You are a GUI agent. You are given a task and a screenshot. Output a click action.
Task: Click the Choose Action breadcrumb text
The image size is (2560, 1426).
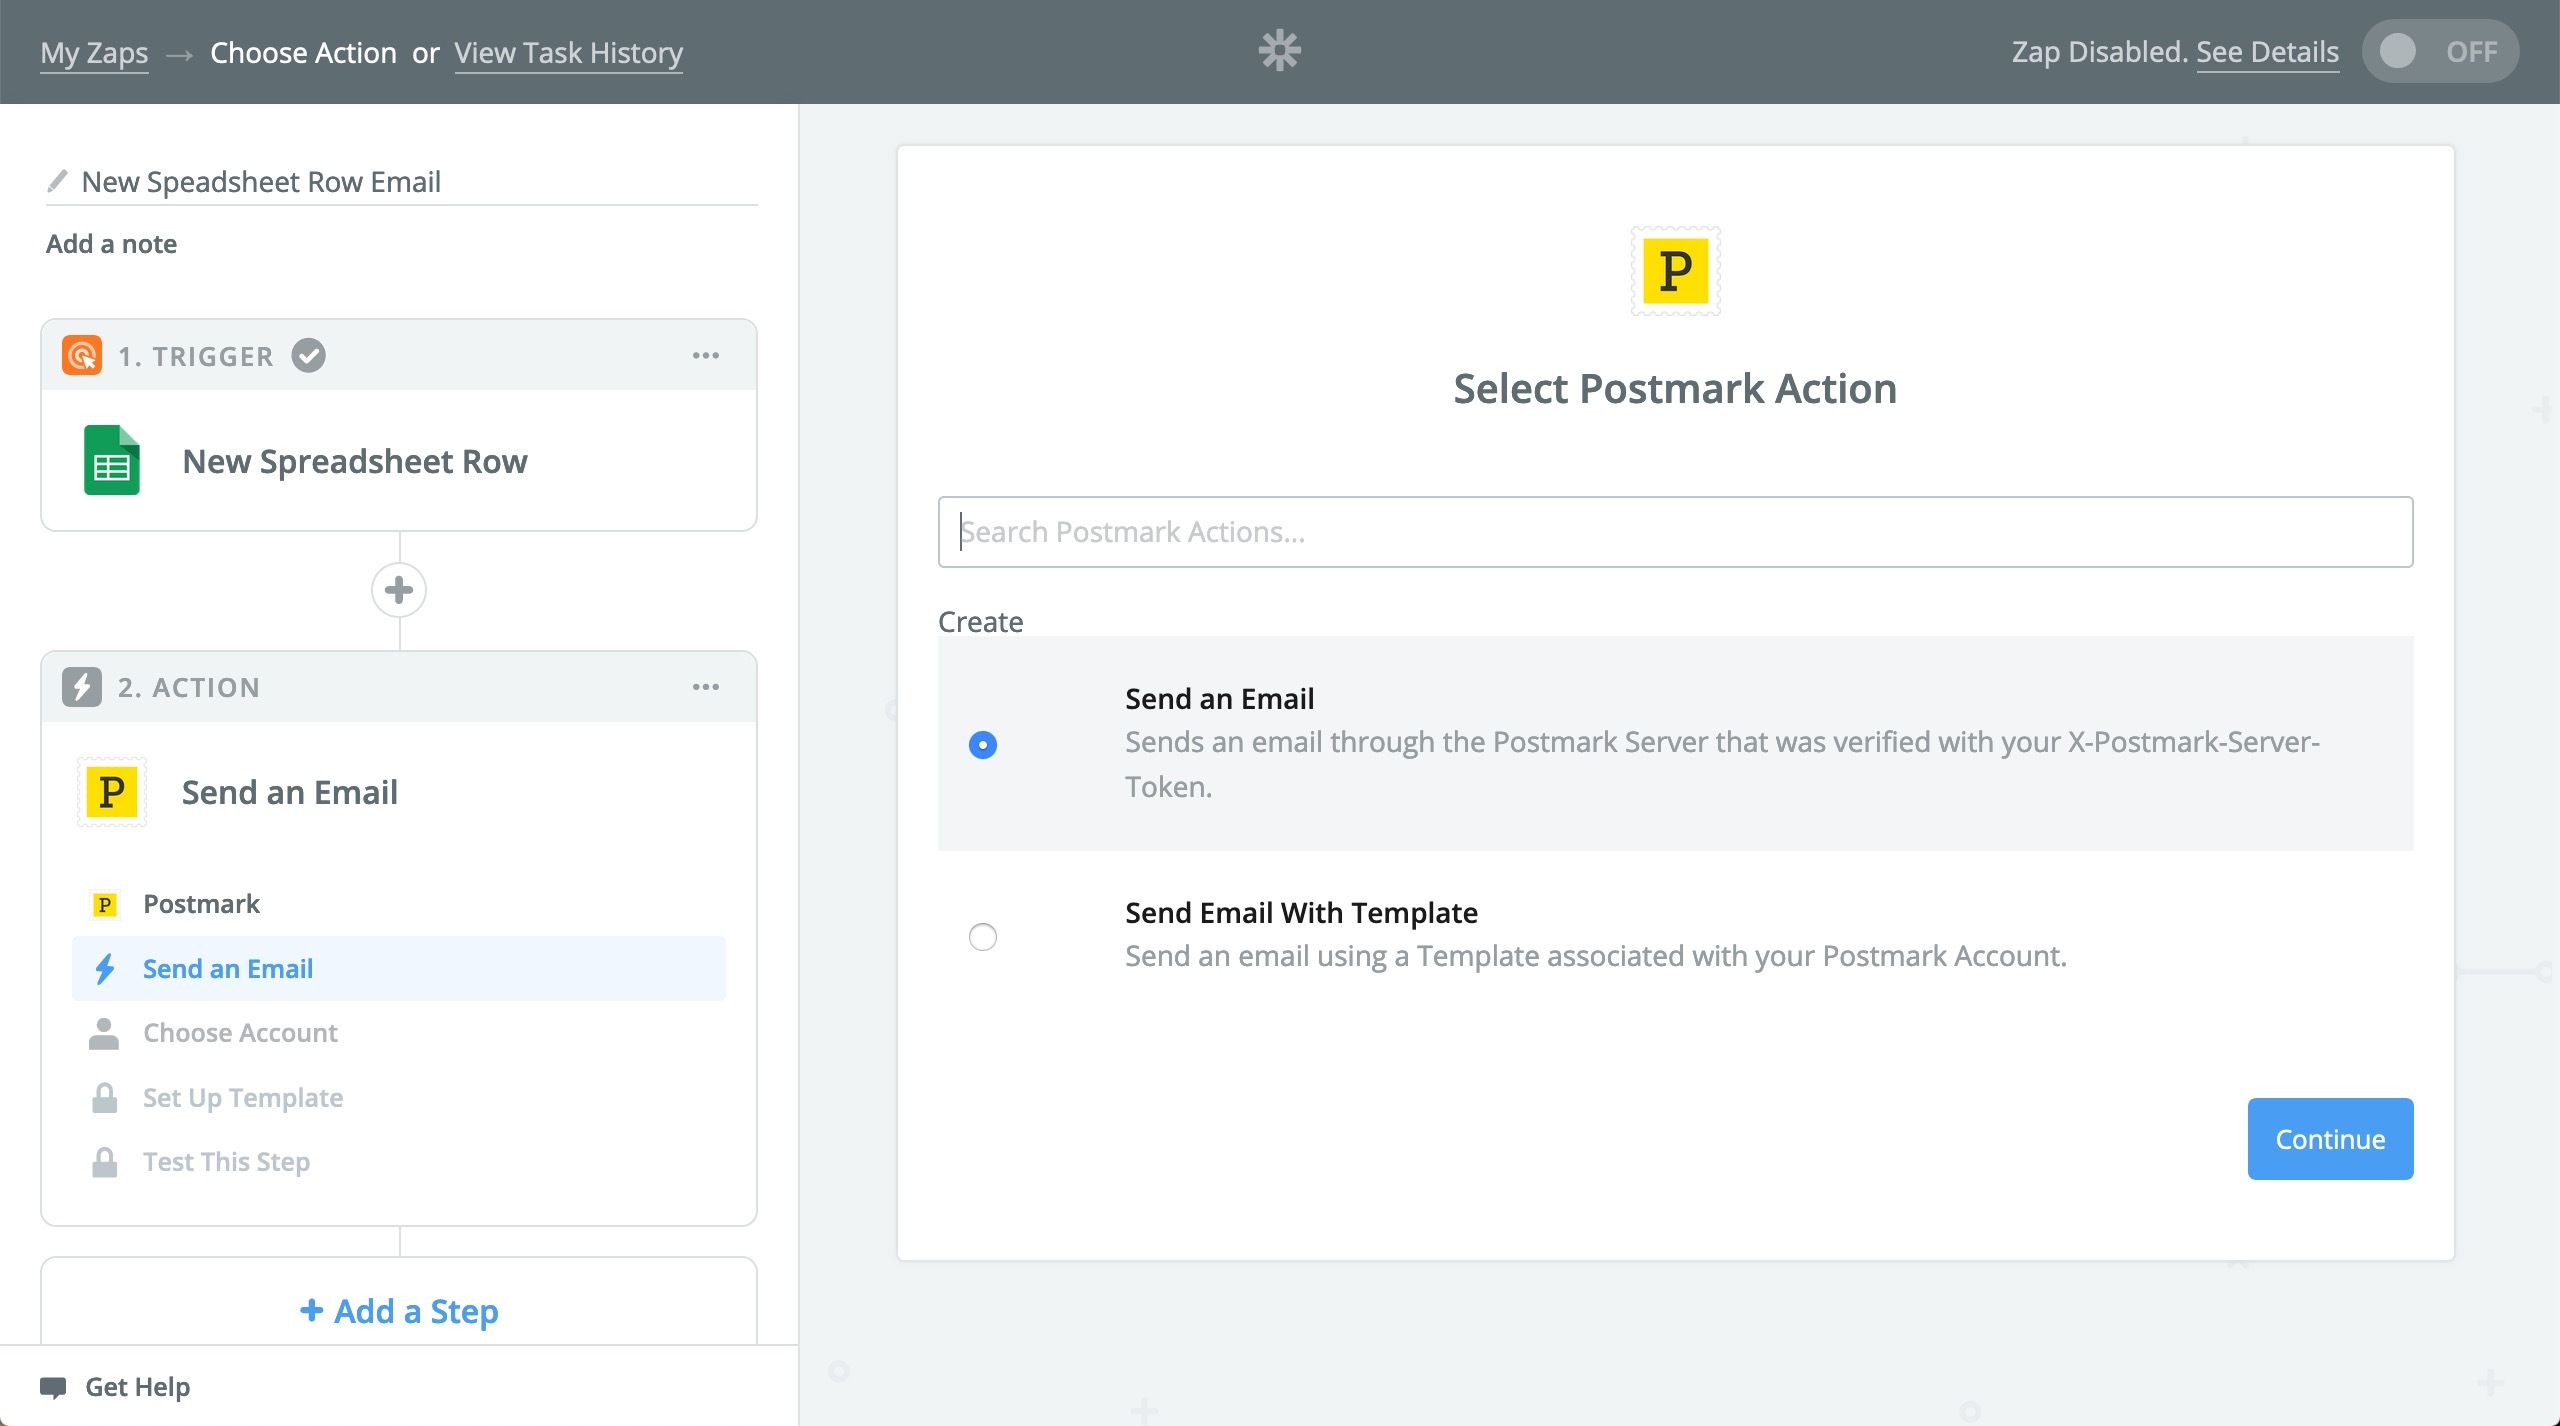tap(303, 52)
